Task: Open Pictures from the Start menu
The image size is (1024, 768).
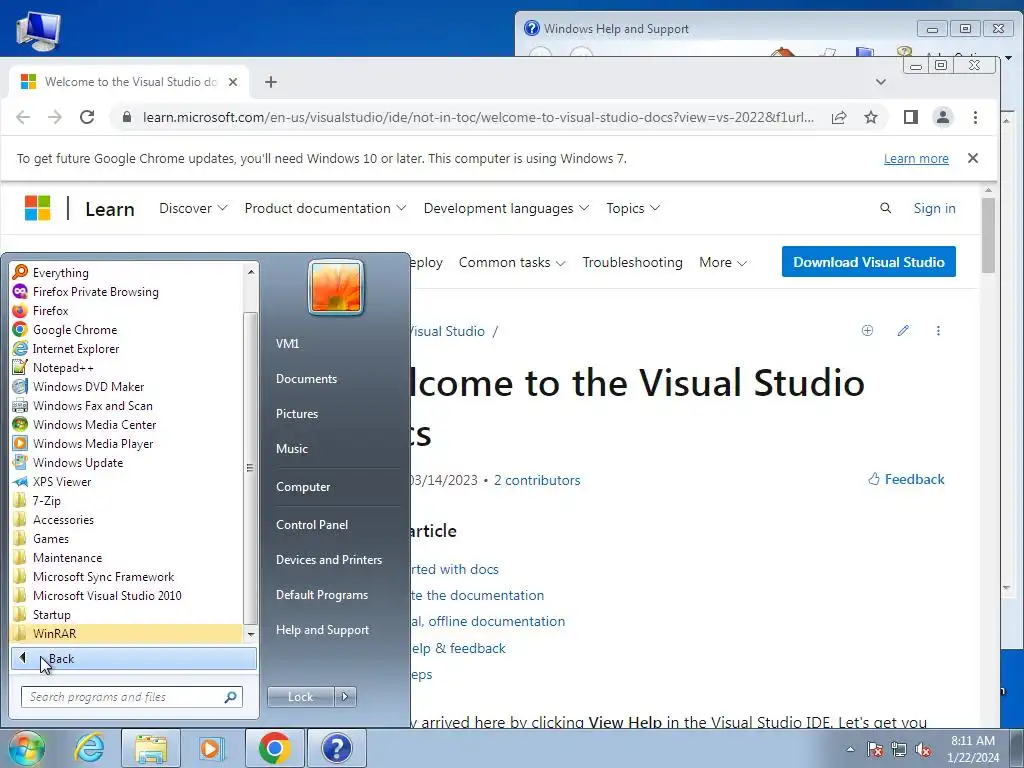Action: [296, 413]
